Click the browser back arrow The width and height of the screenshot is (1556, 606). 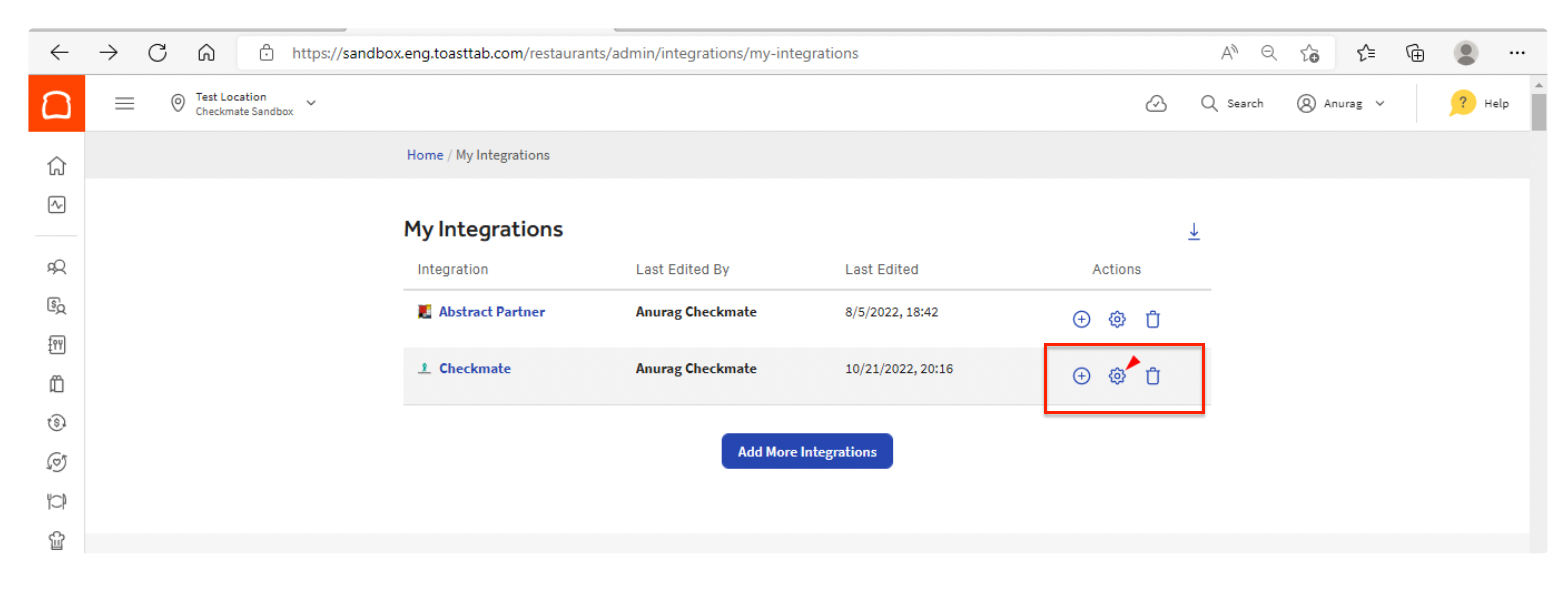[60, 53]
